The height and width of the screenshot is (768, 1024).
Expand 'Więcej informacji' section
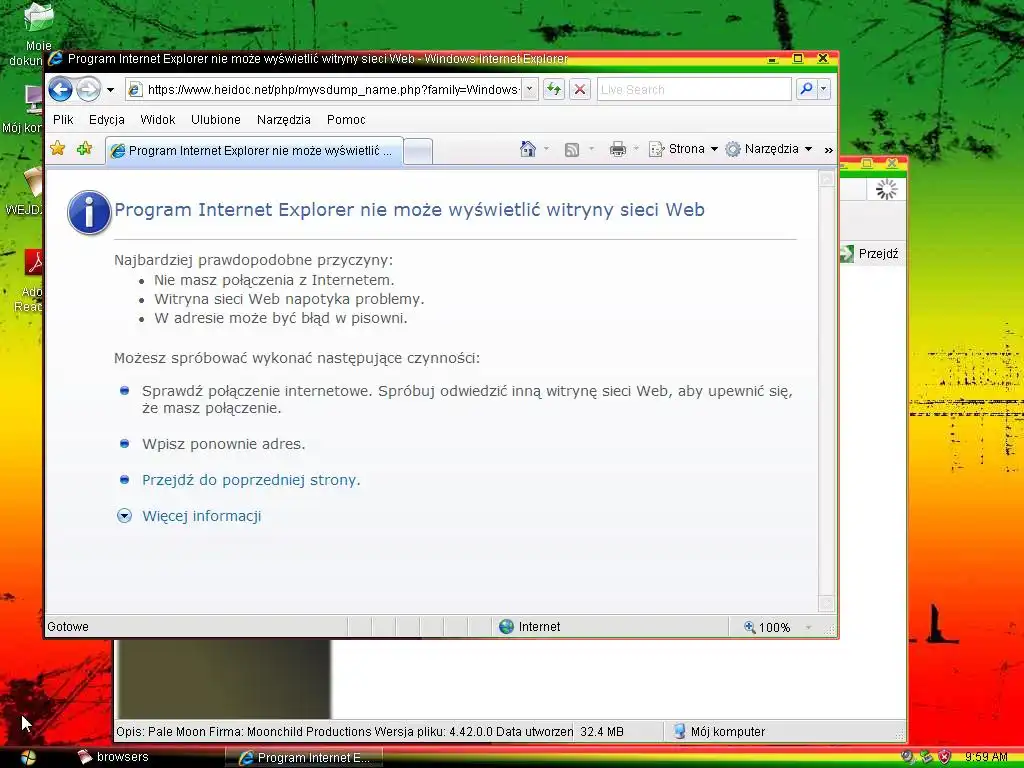point(124,516)
